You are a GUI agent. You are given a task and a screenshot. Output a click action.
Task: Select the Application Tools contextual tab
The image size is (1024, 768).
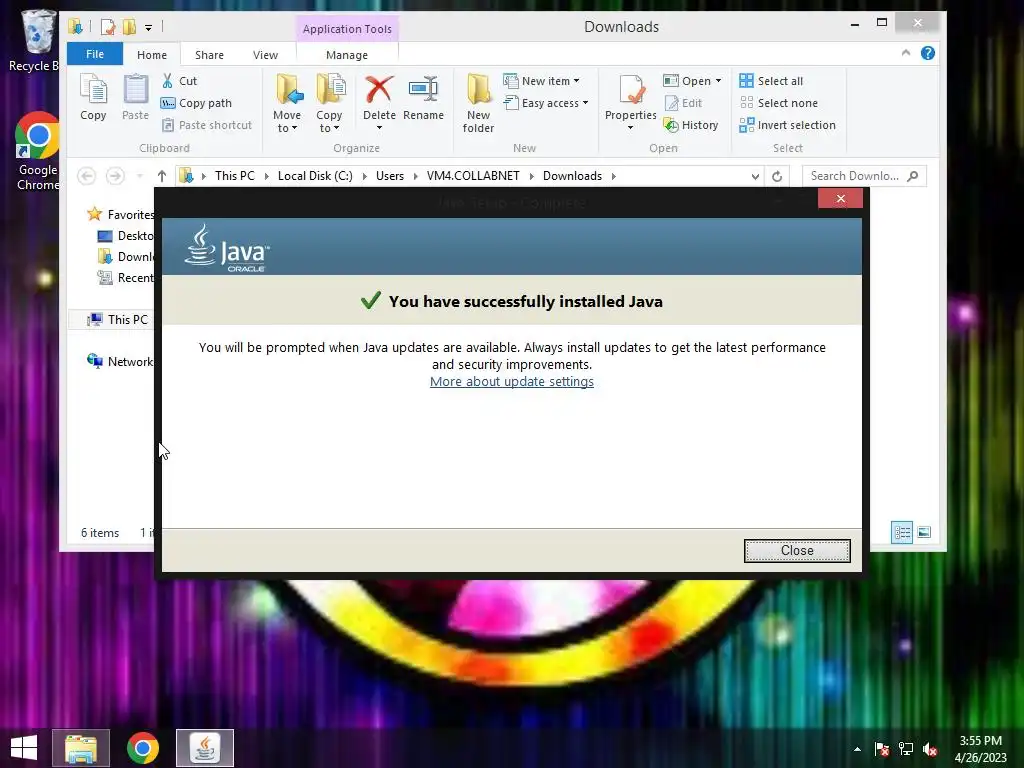coord(347,29)
